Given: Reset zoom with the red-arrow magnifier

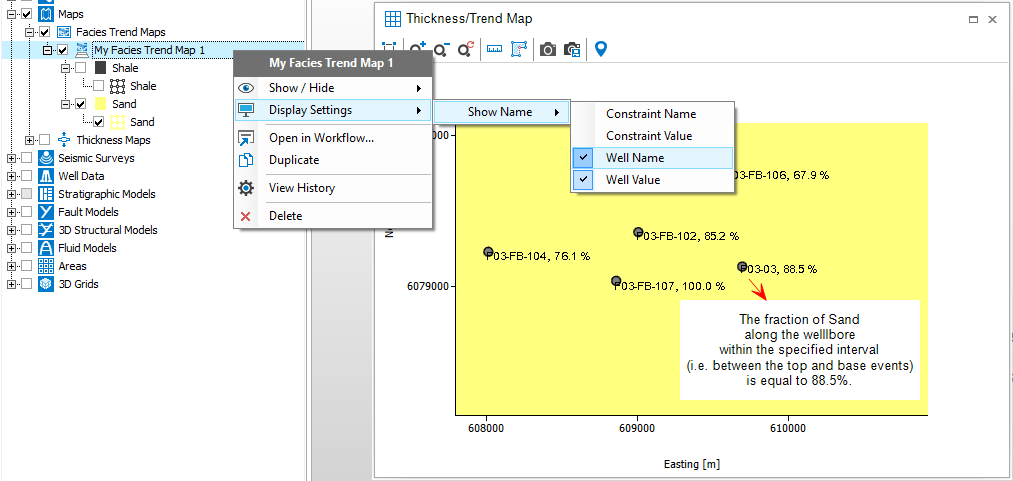Looking at the screenshot, I should pyautogui.click(x=465, y=48).
